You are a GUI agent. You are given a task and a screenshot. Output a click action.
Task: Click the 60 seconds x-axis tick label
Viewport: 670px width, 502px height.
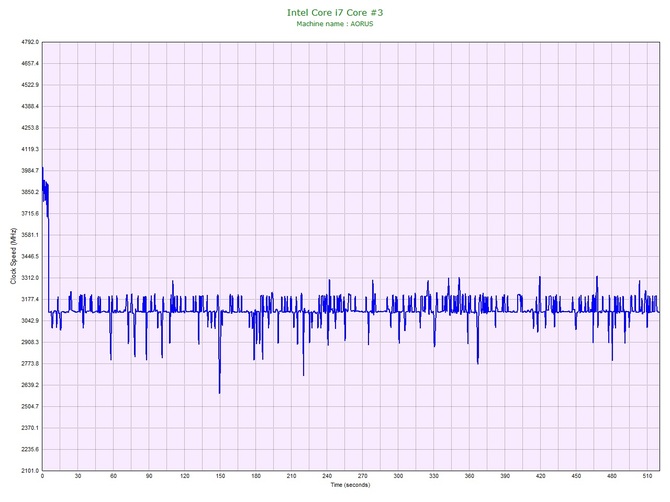tap(113, 476)
